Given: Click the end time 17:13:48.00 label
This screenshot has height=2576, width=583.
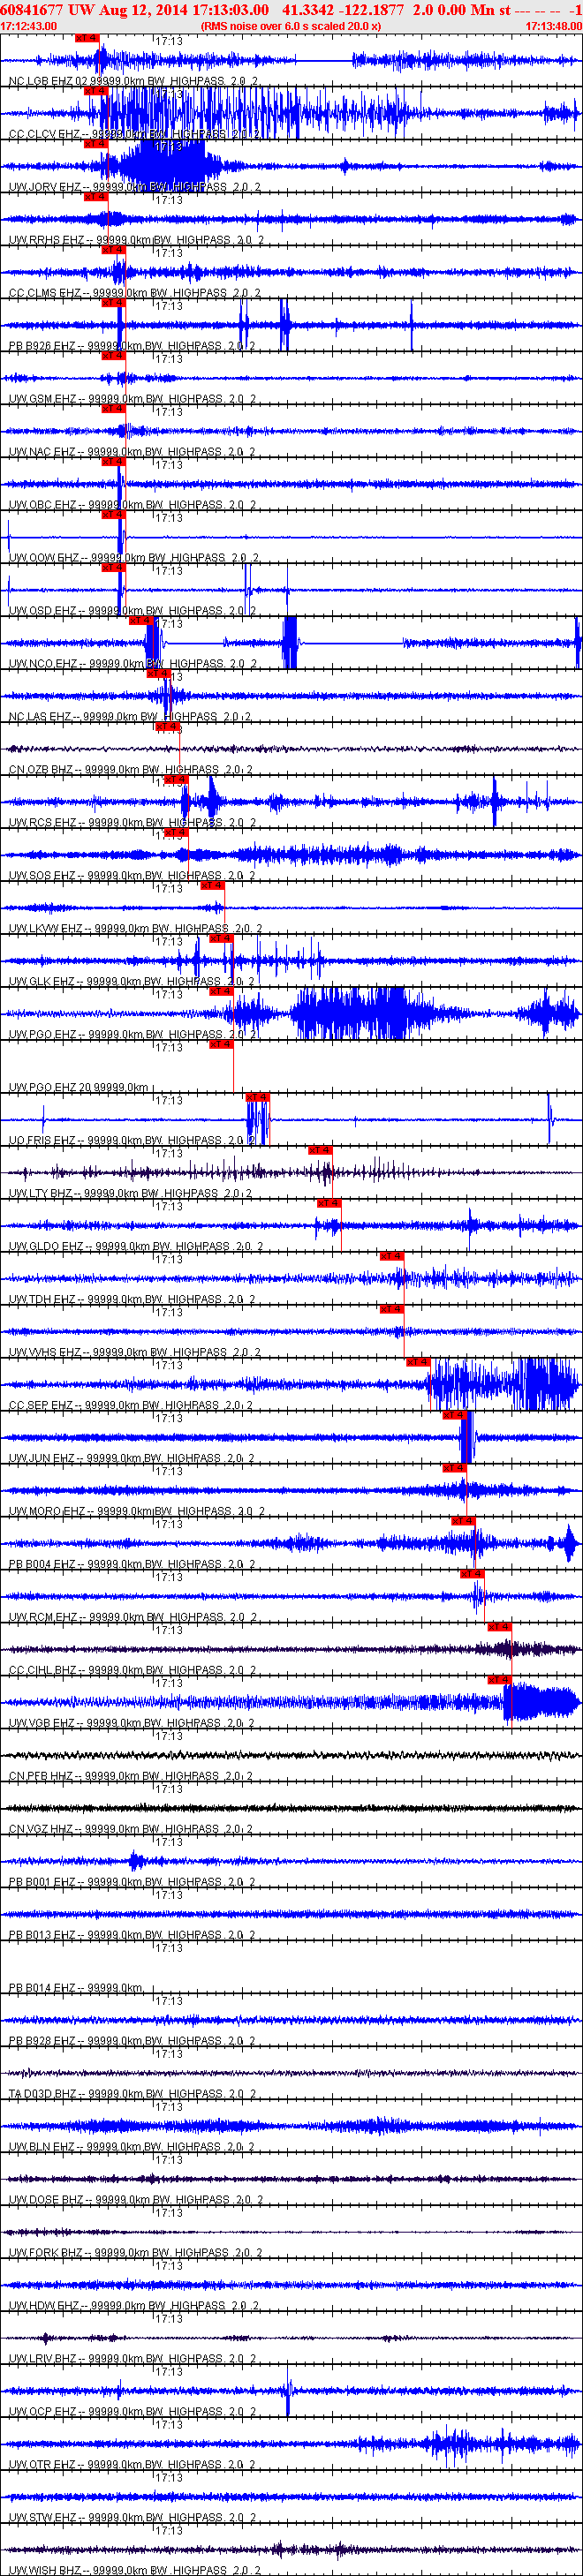Looking at the screenshot, I should pyautogui.click(x=554, y=26).
